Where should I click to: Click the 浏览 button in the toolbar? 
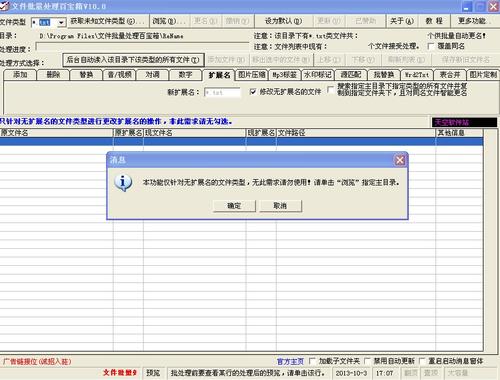click(169, 21)
